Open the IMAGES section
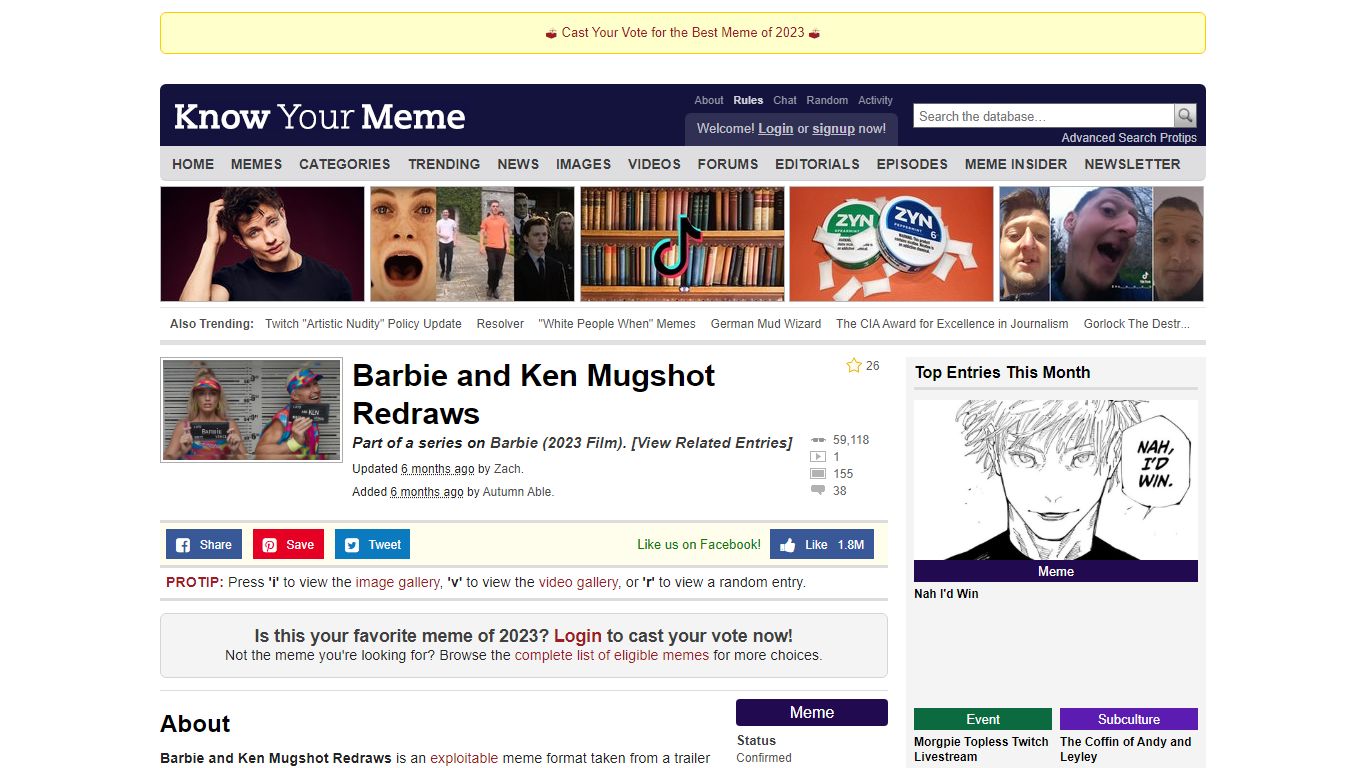Screen dimensions: 1366x768 pos(583,164)
